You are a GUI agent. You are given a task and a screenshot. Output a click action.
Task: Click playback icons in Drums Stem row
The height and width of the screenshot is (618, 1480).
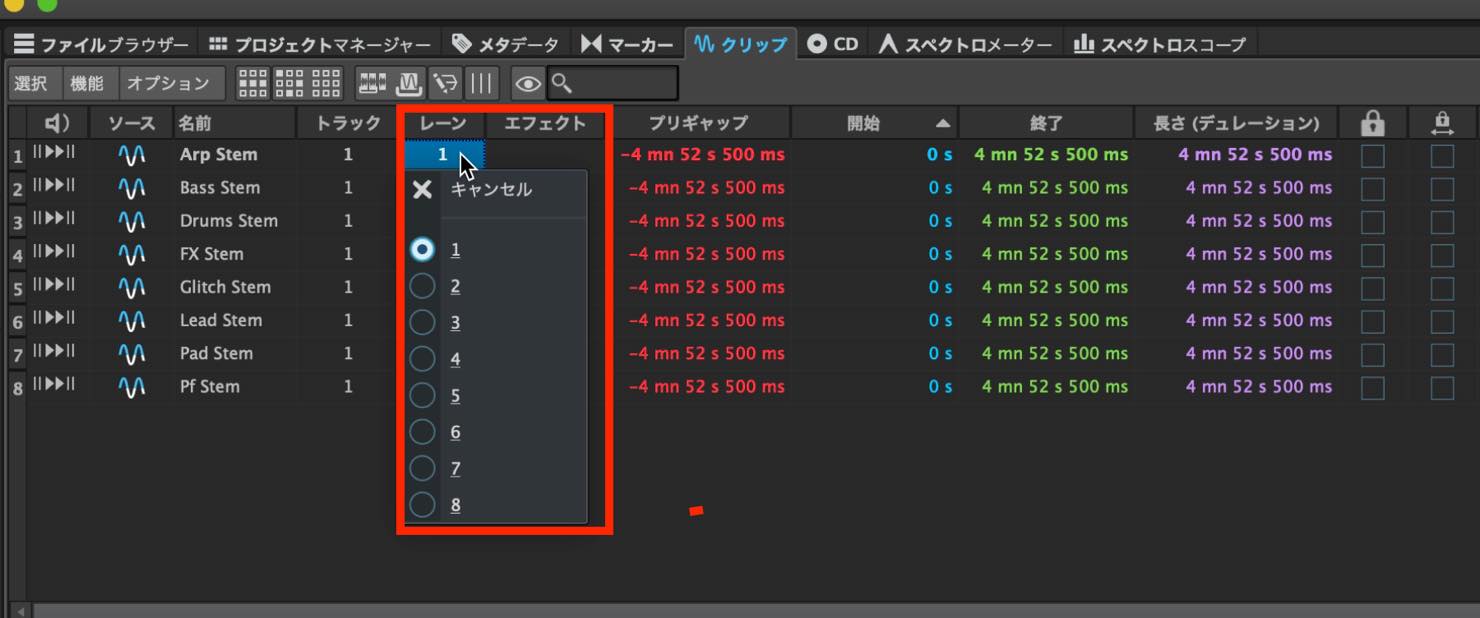[x=54, y=219]
